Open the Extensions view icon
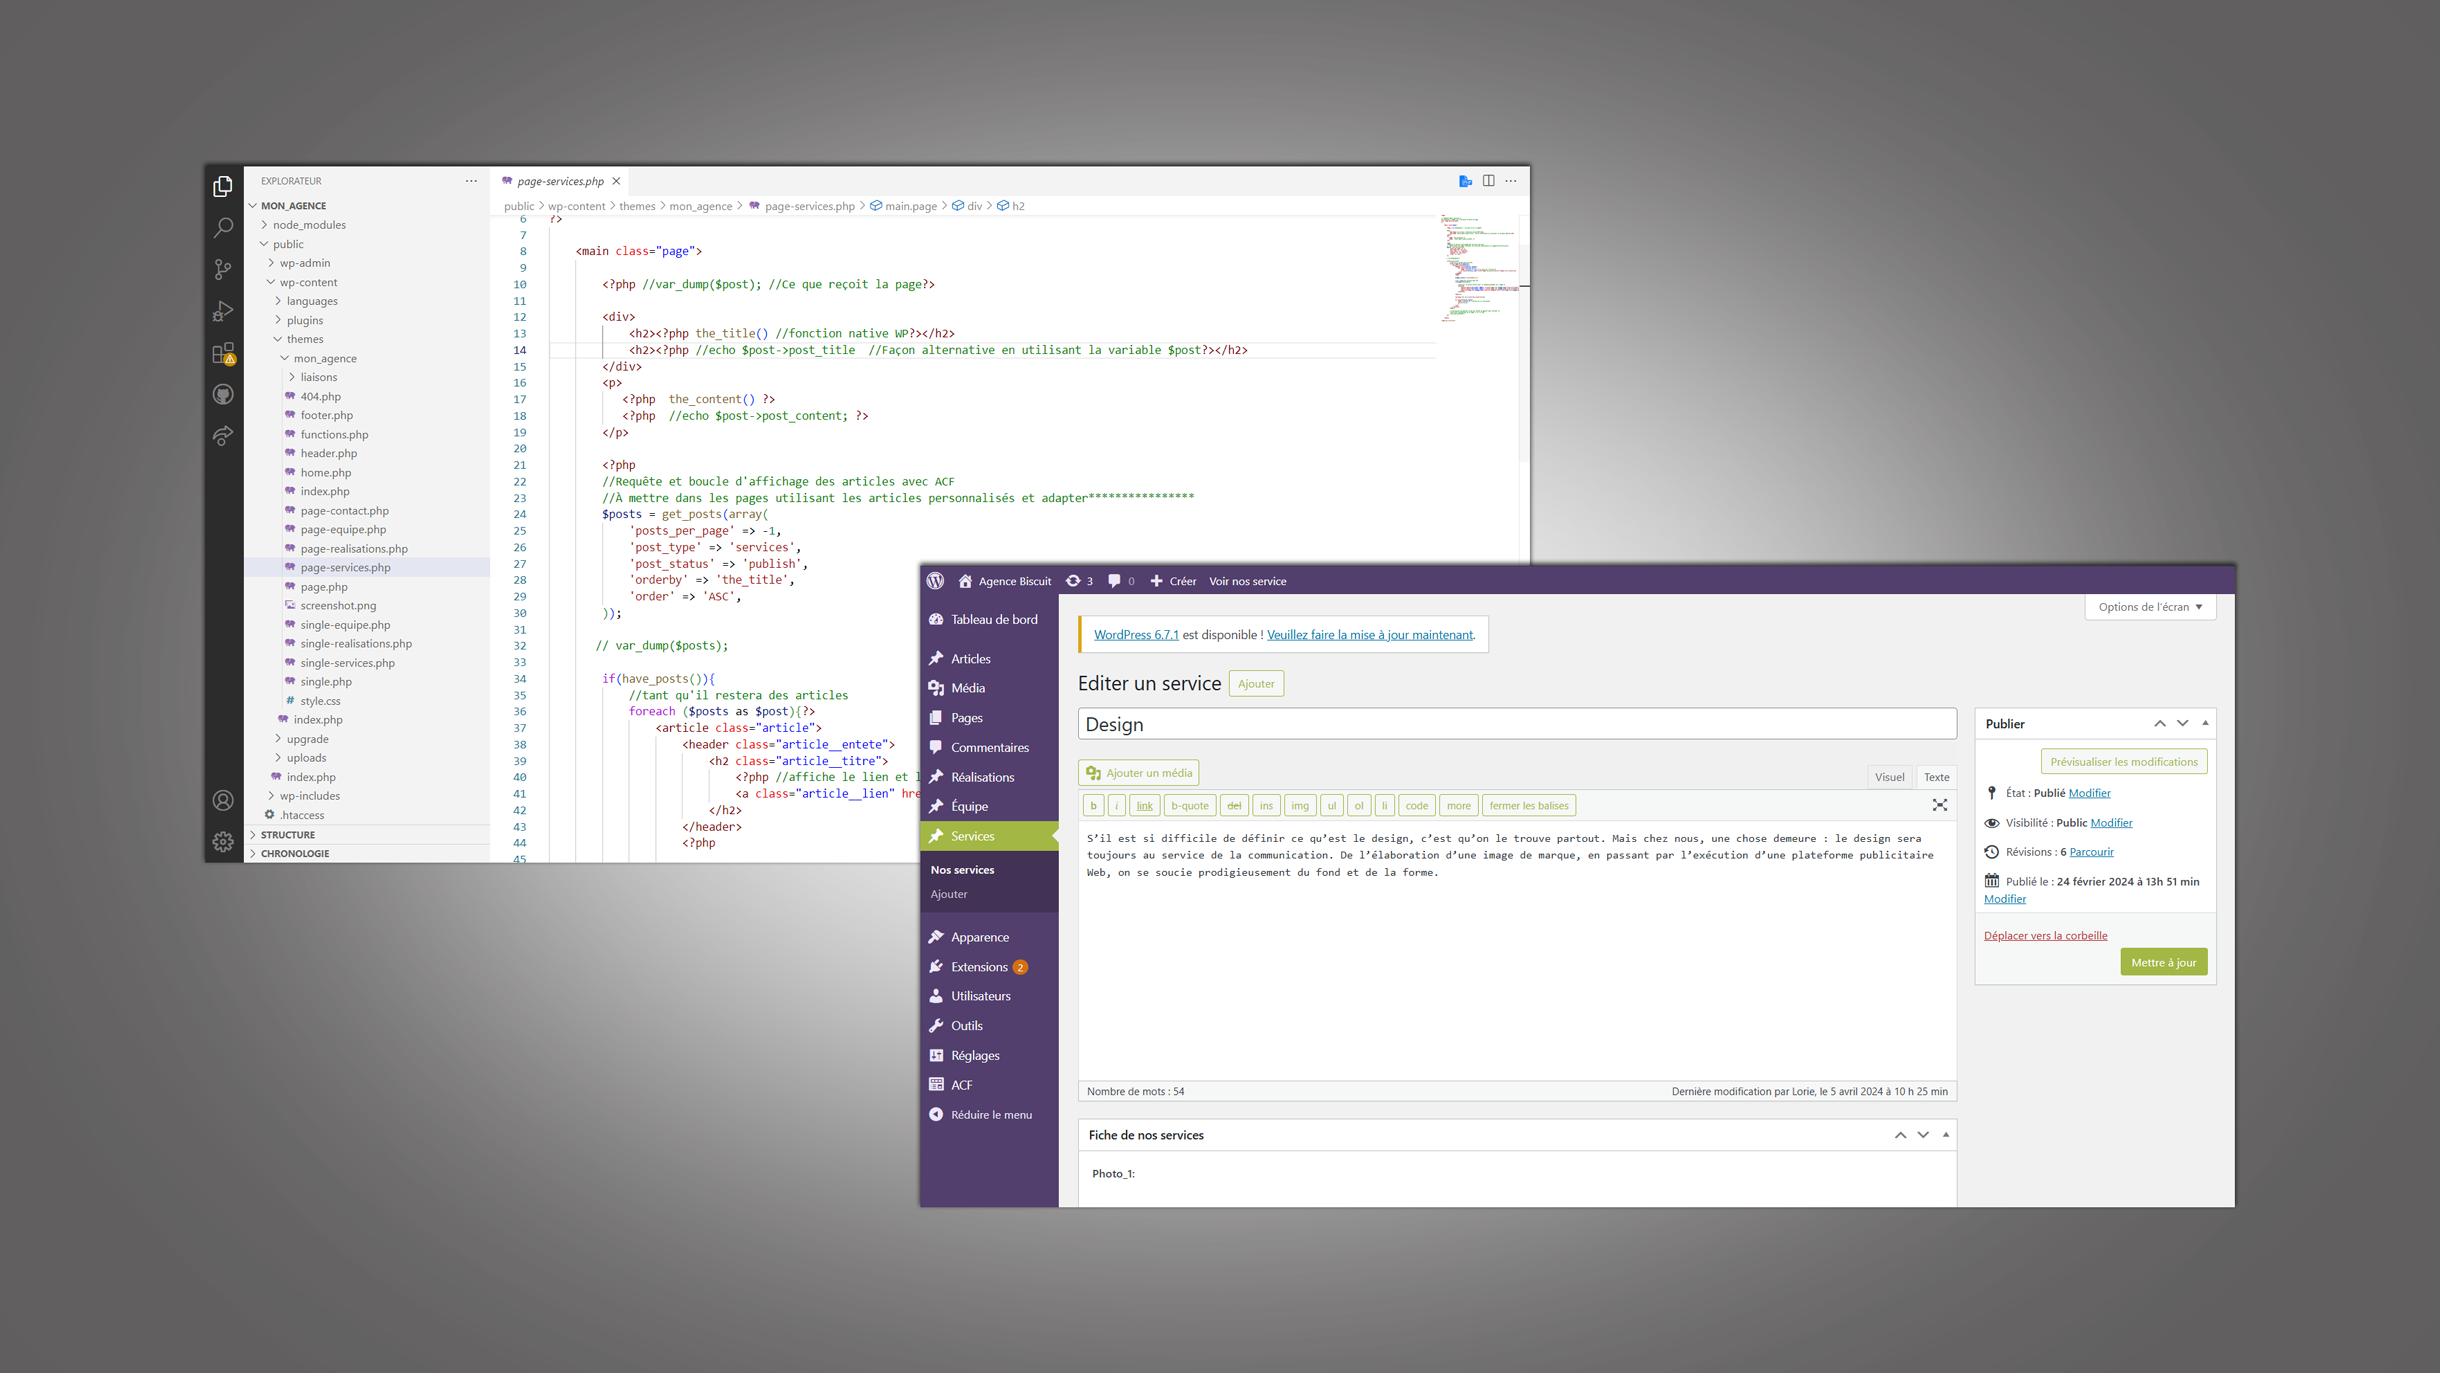 (223, 353)
